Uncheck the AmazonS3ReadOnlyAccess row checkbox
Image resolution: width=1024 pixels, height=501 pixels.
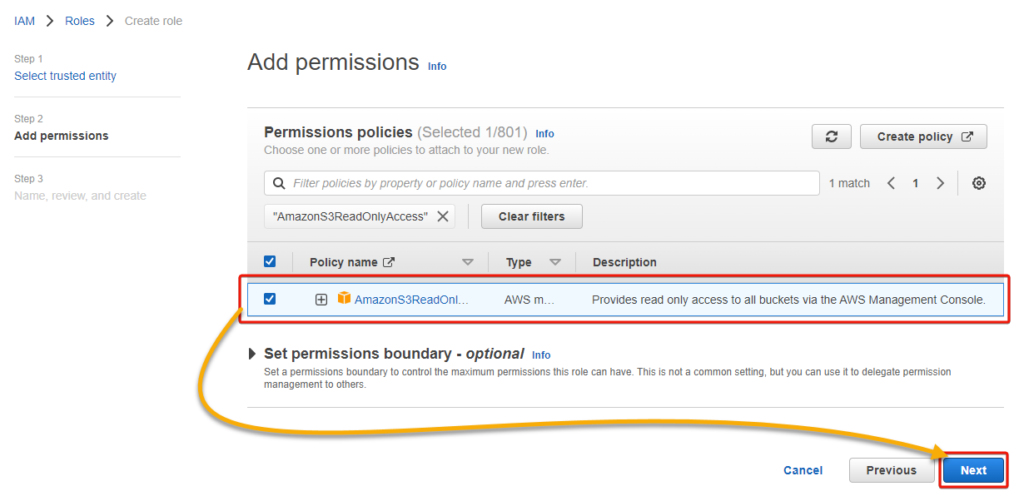pyautogui.click(x=269, y=299)
